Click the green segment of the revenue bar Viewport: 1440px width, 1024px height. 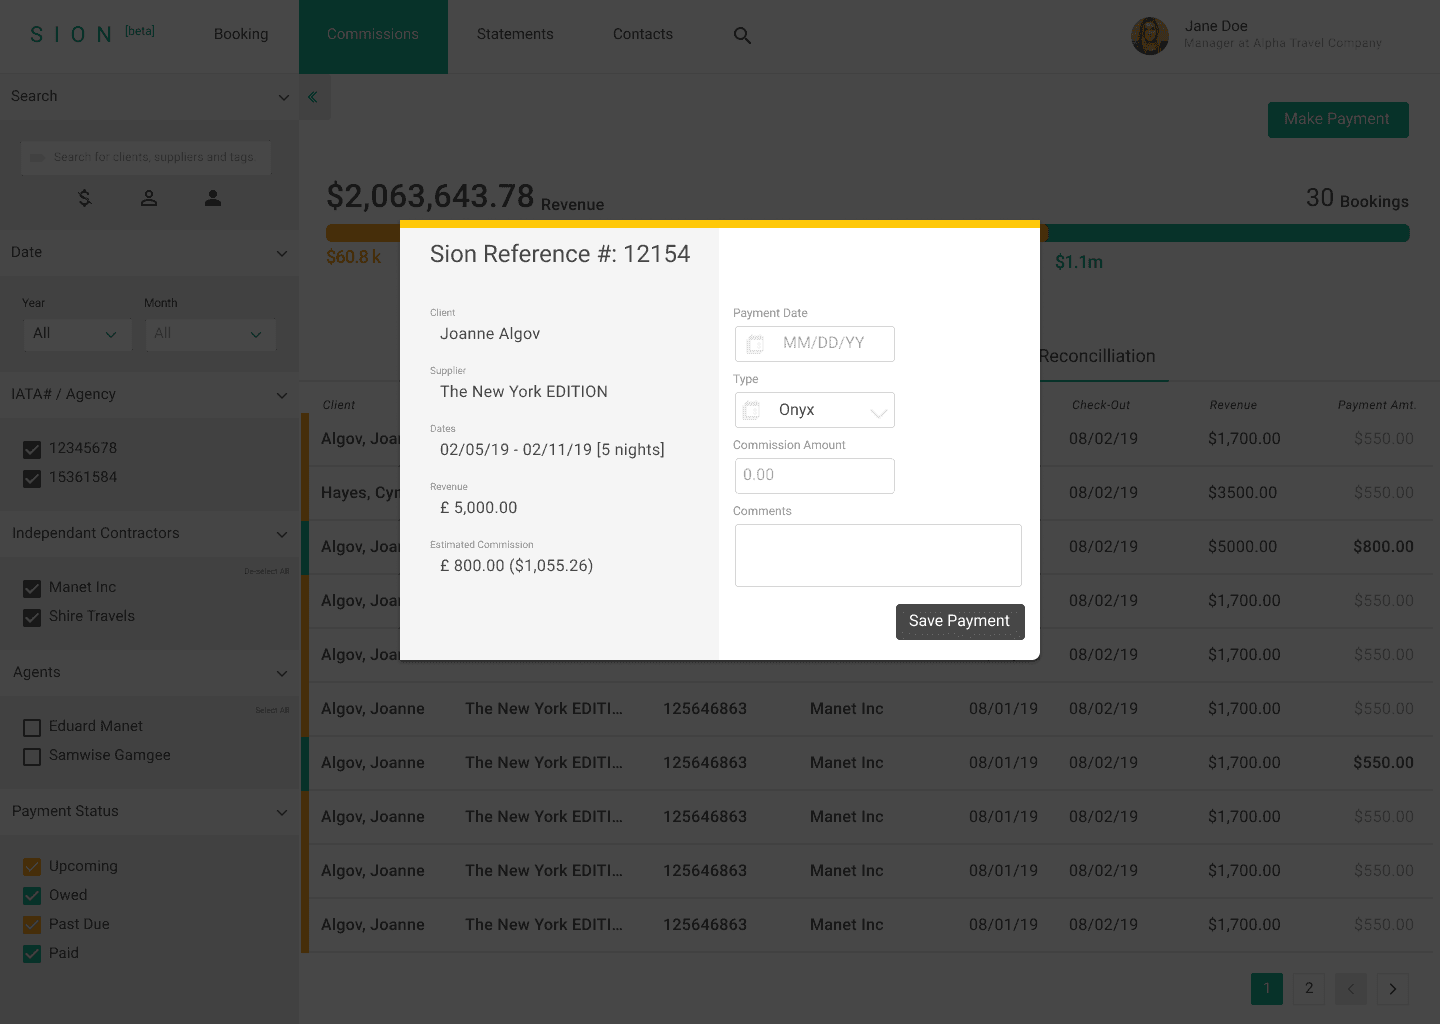click(1227, 233)
